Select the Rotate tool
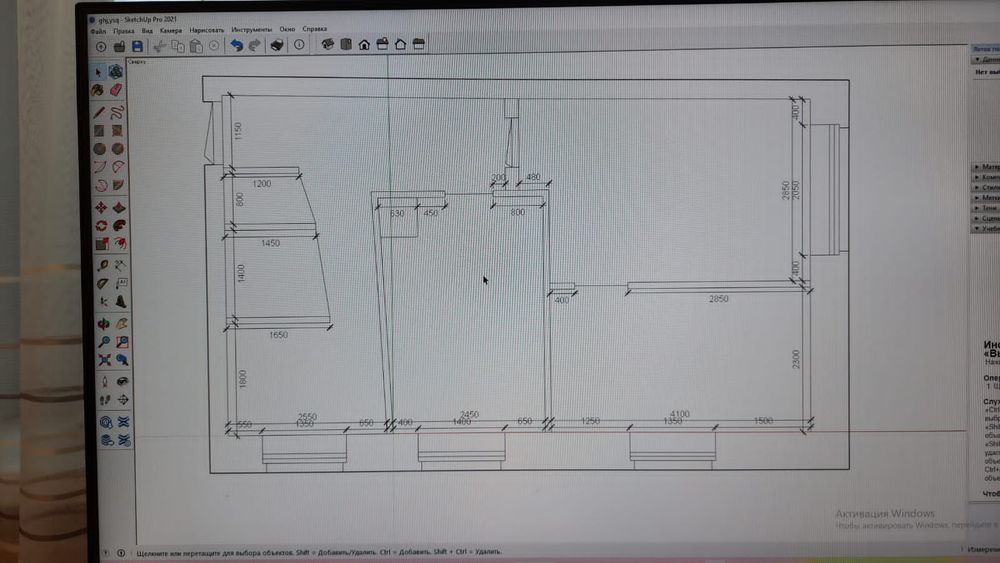This screenshot has height=563, width=1000. point(100,226)
